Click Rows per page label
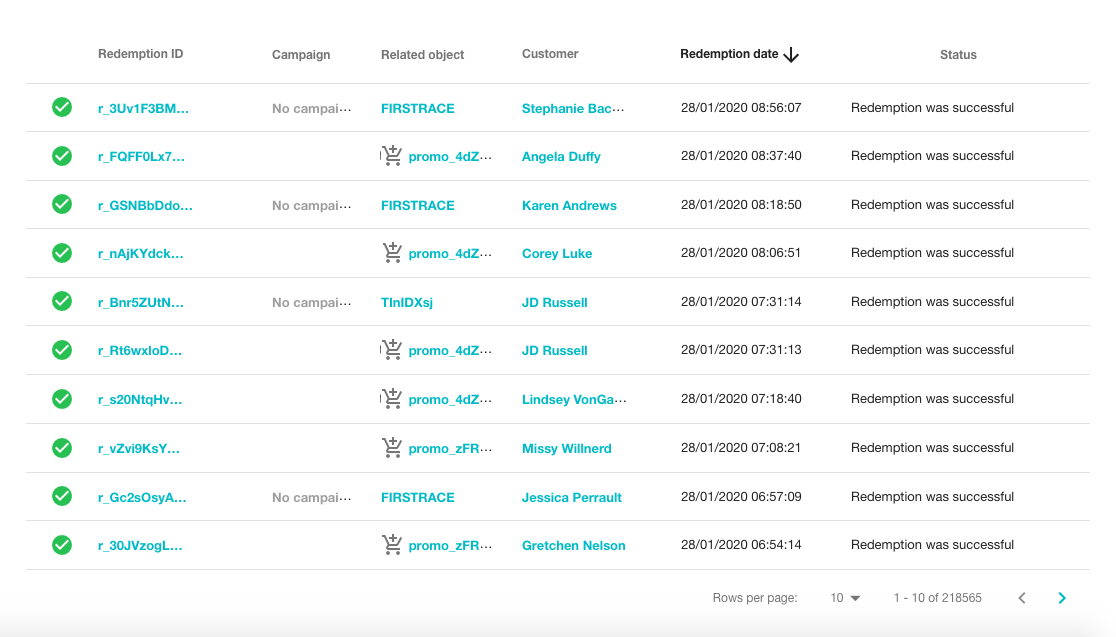 tap(754, 598)
